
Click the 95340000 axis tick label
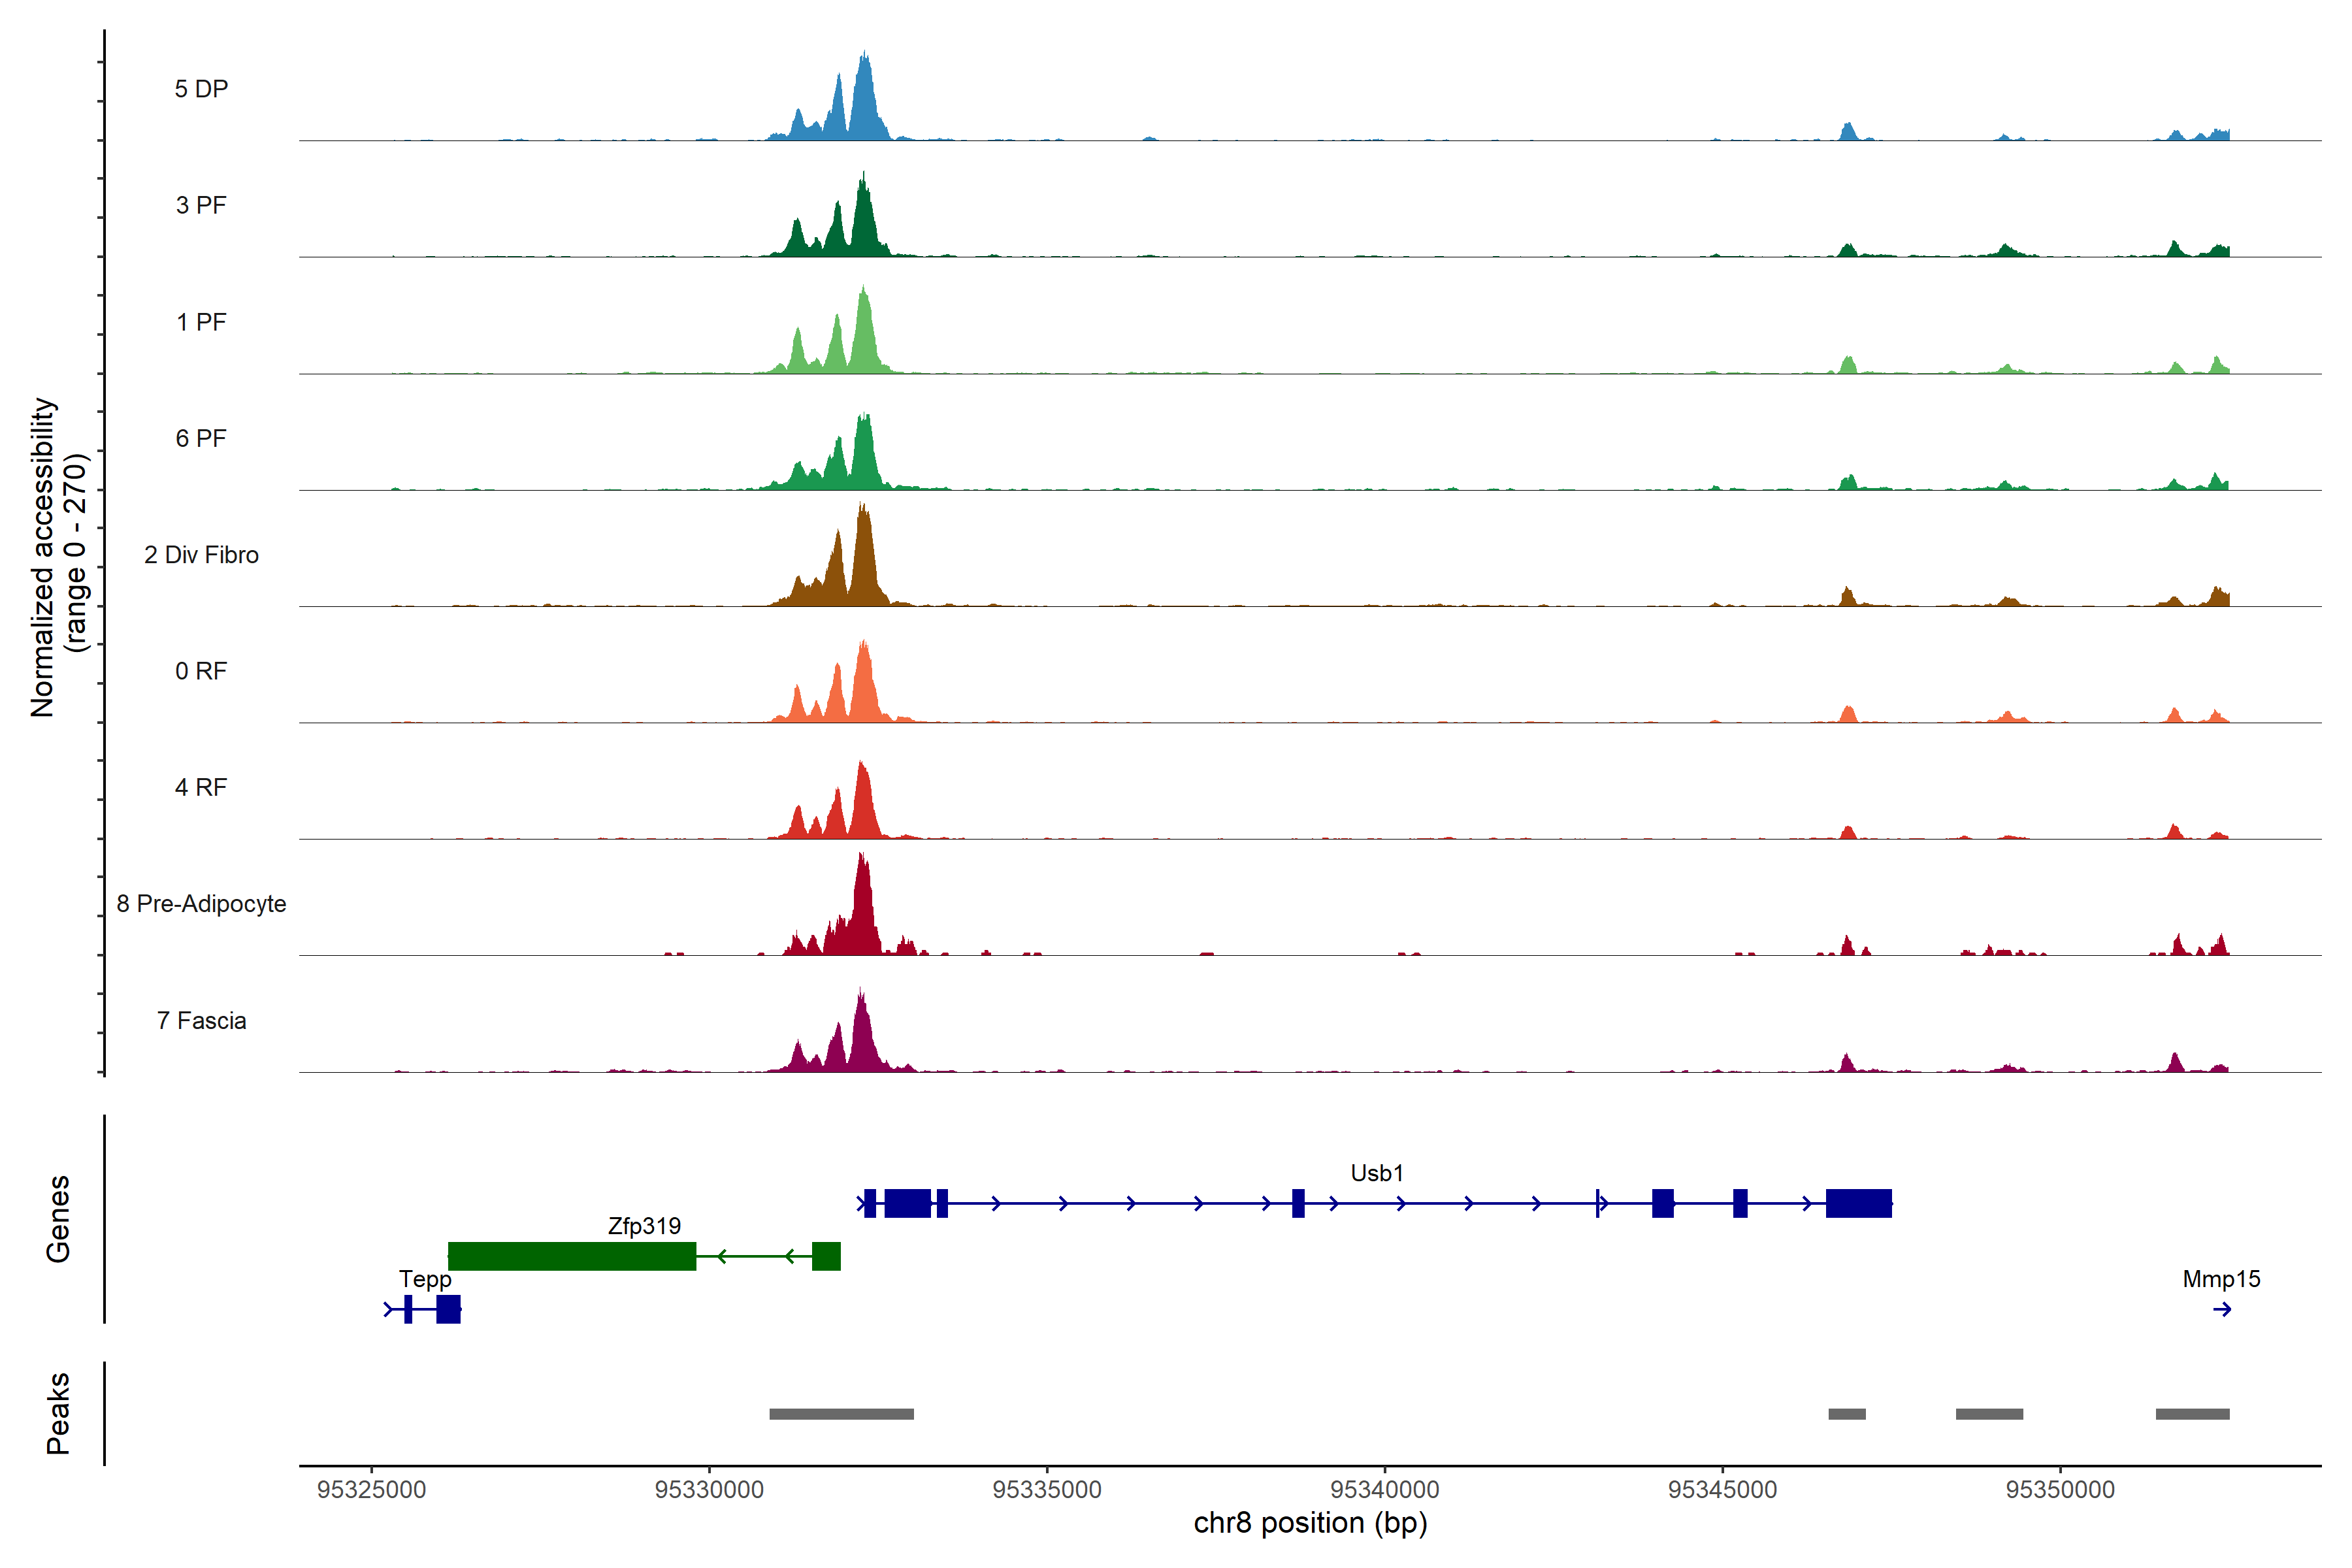(1384, 1489)
